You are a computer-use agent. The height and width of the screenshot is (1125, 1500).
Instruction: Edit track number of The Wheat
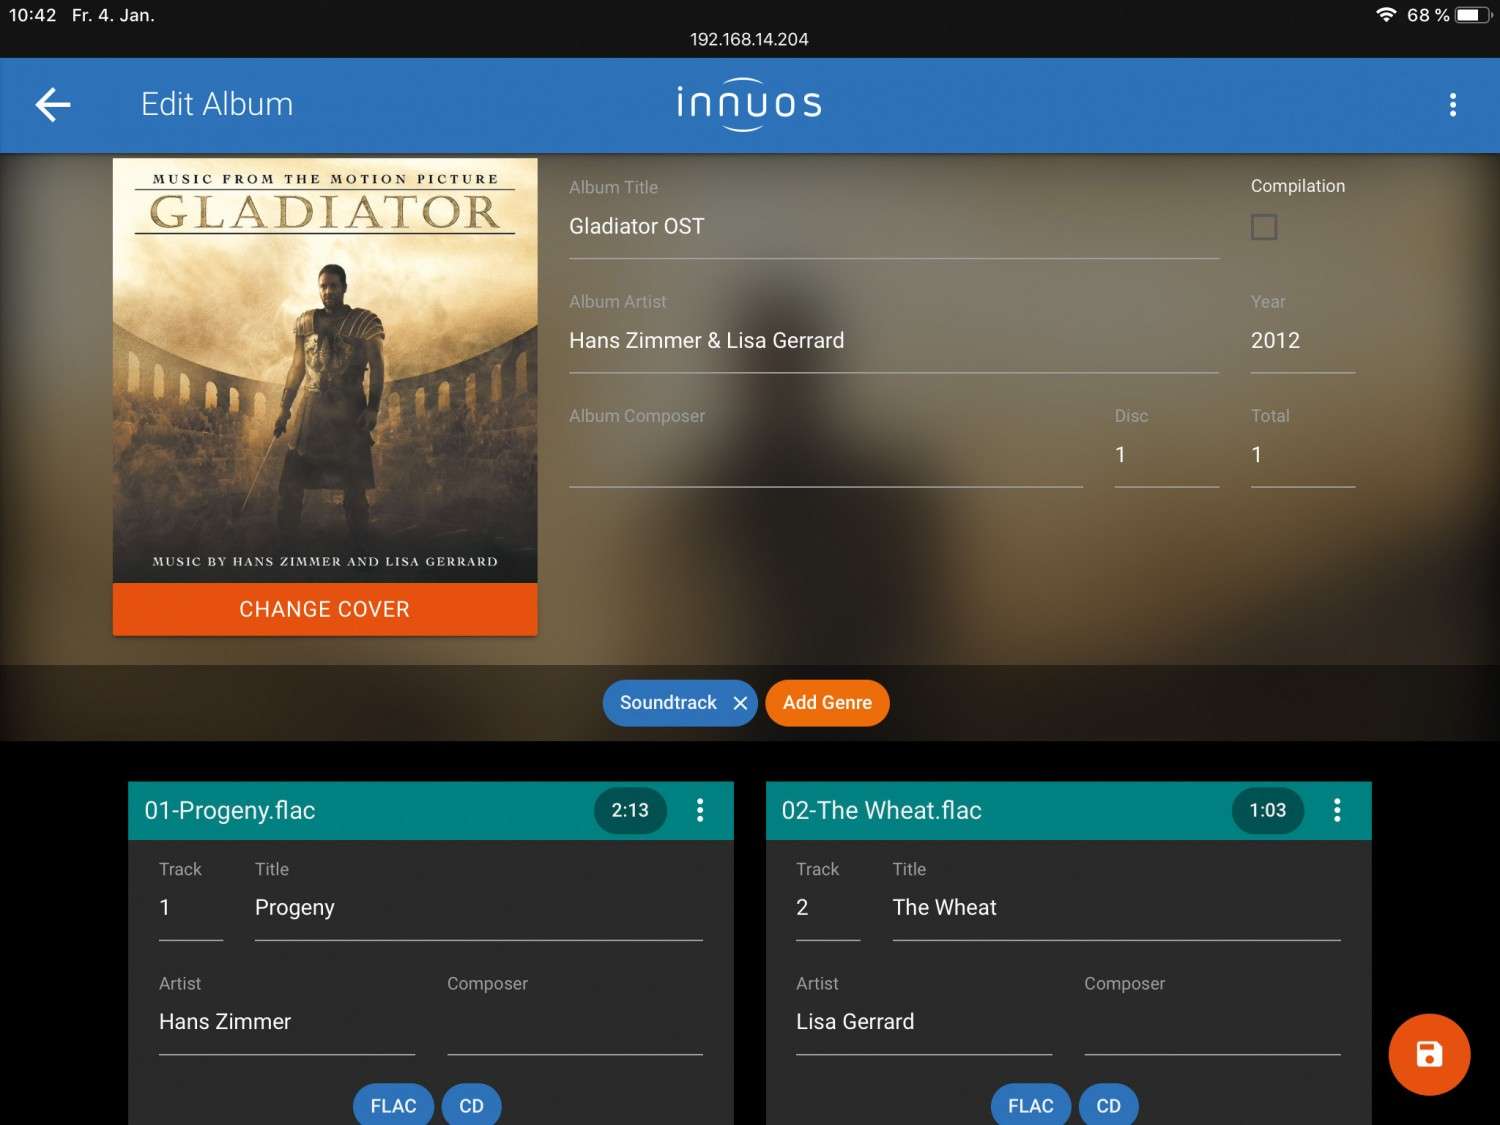[828, 908]
